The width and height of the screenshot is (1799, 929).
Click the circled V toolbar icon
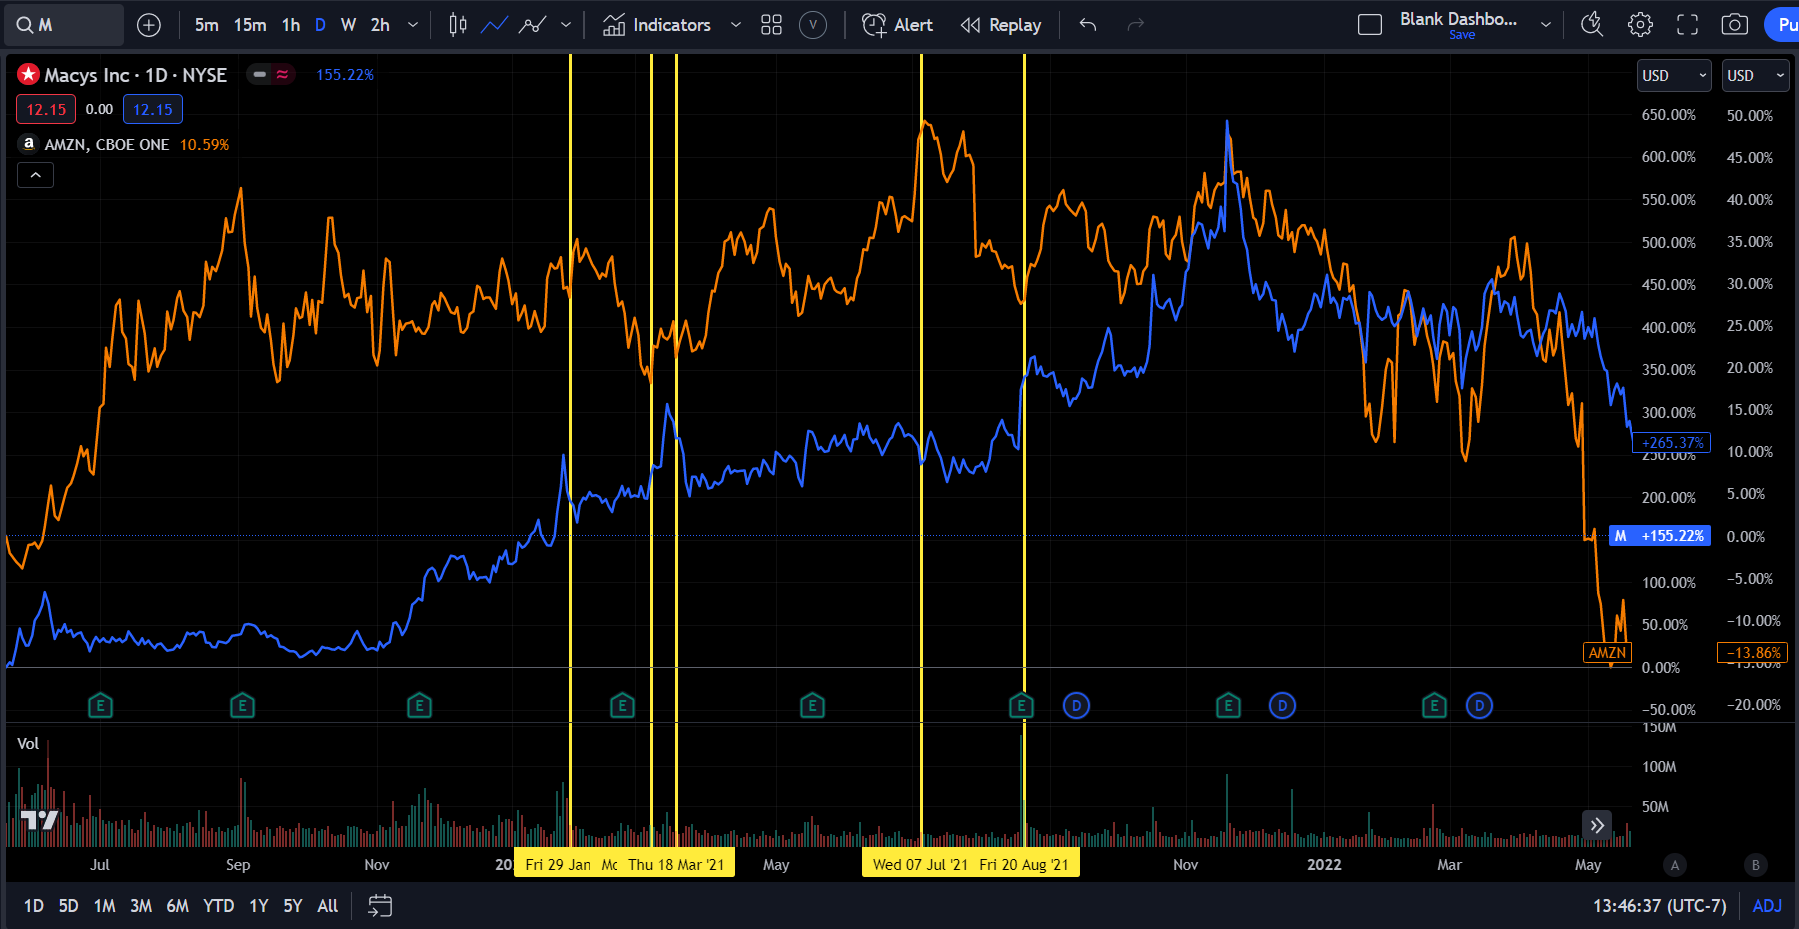coord(813,25)
